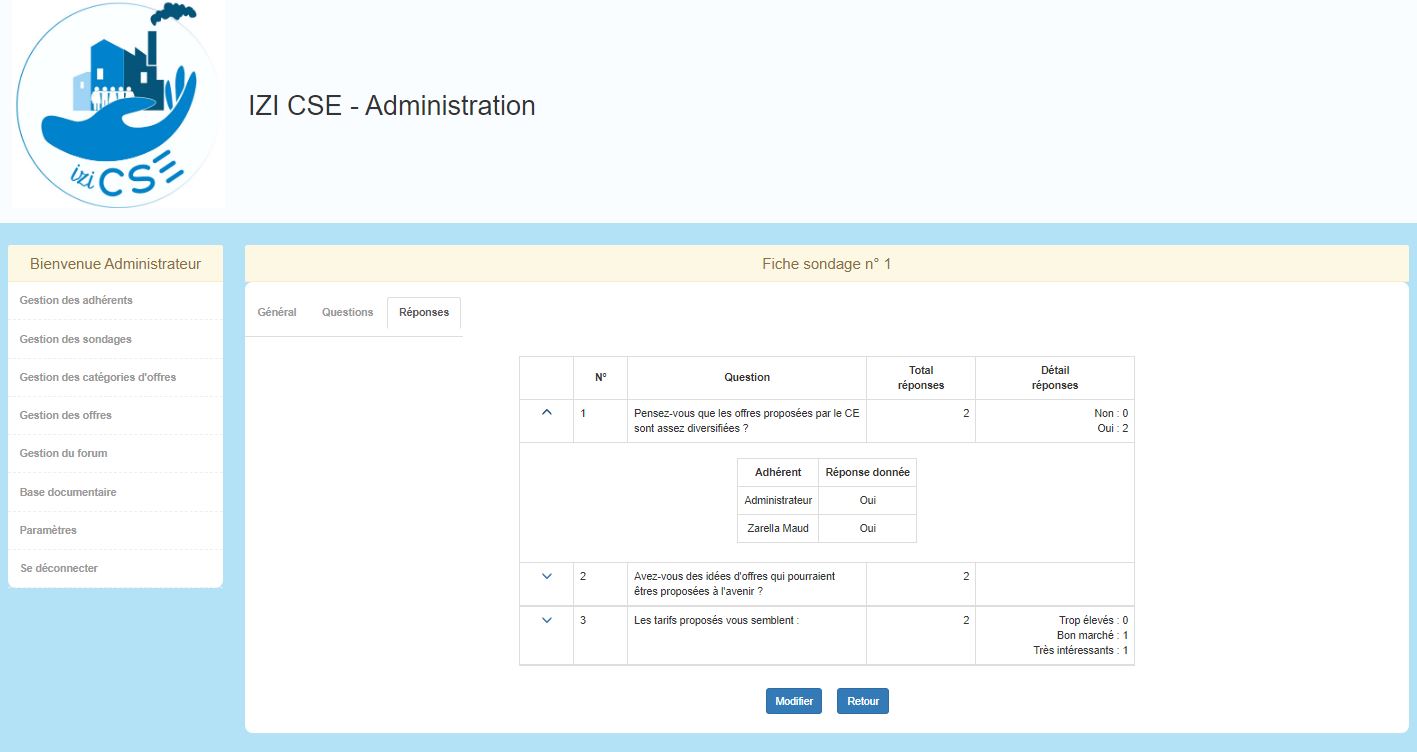Open Gestion du forum
The width and height of the screenshot is (1417, 752).
click(x=64, y=453)
